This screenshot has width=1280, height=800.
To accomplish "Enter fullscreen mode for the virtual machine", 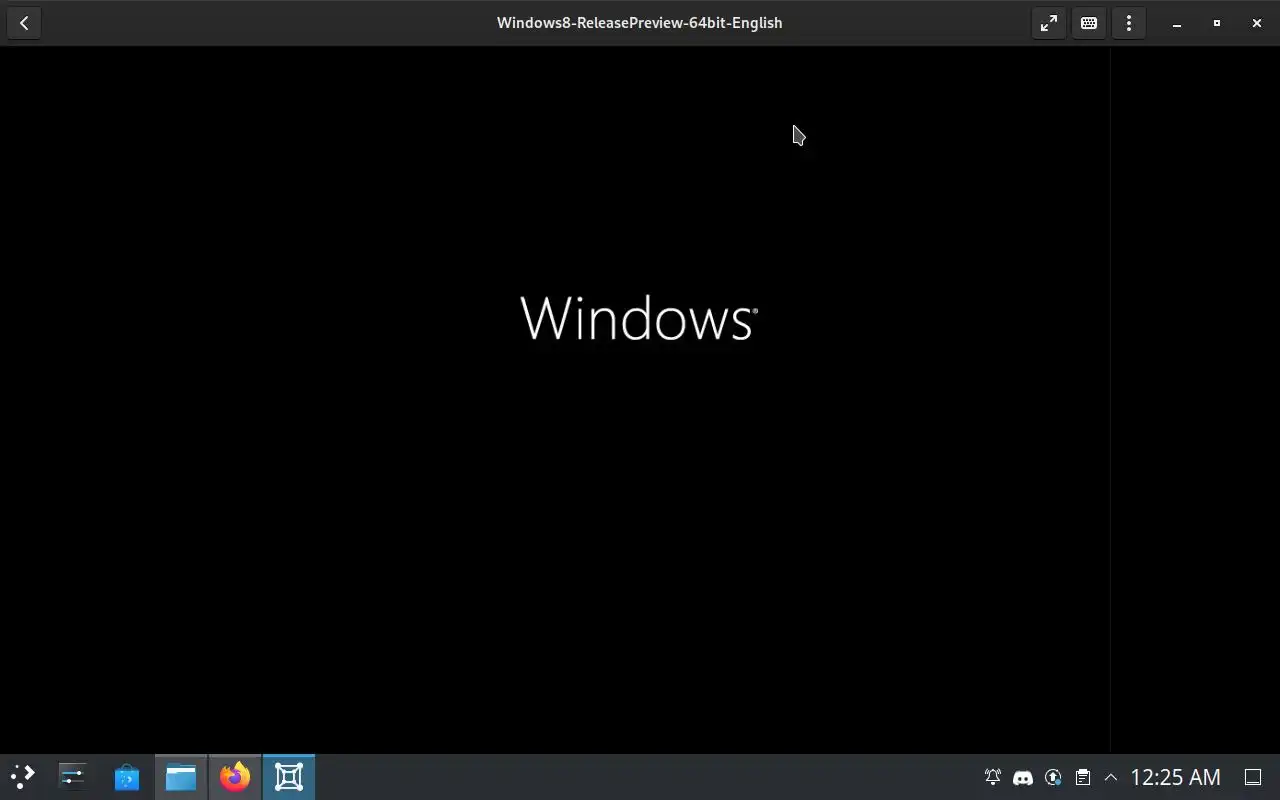I will (1049, 23).
